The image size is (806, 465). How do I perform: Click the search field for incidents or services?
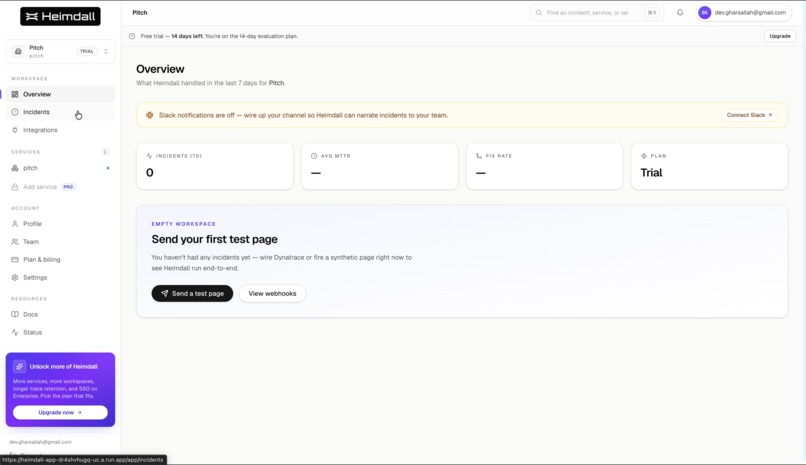(x=596, y=12)
